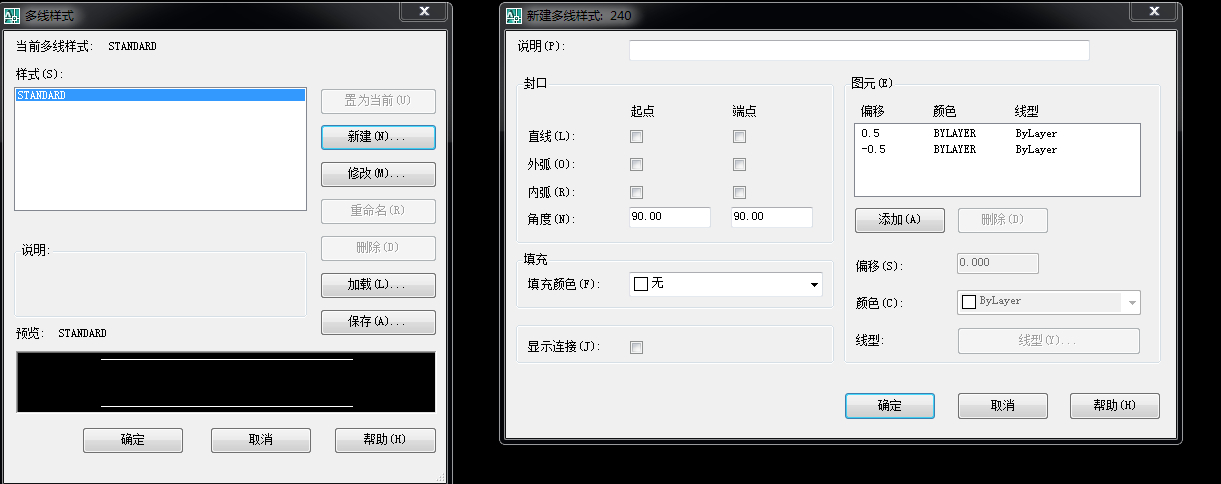
Task: Click the 偏移(S) 0.000 field
Action: (998, 263)
